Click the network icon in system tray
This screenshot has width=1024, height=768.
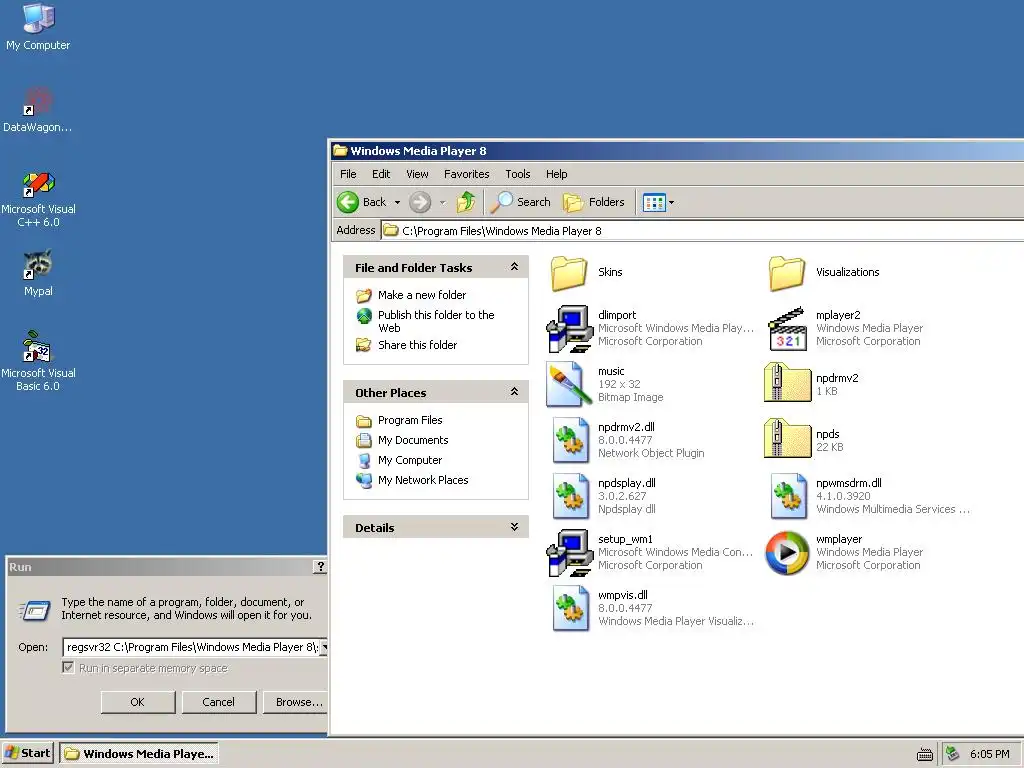pos(953,754)
